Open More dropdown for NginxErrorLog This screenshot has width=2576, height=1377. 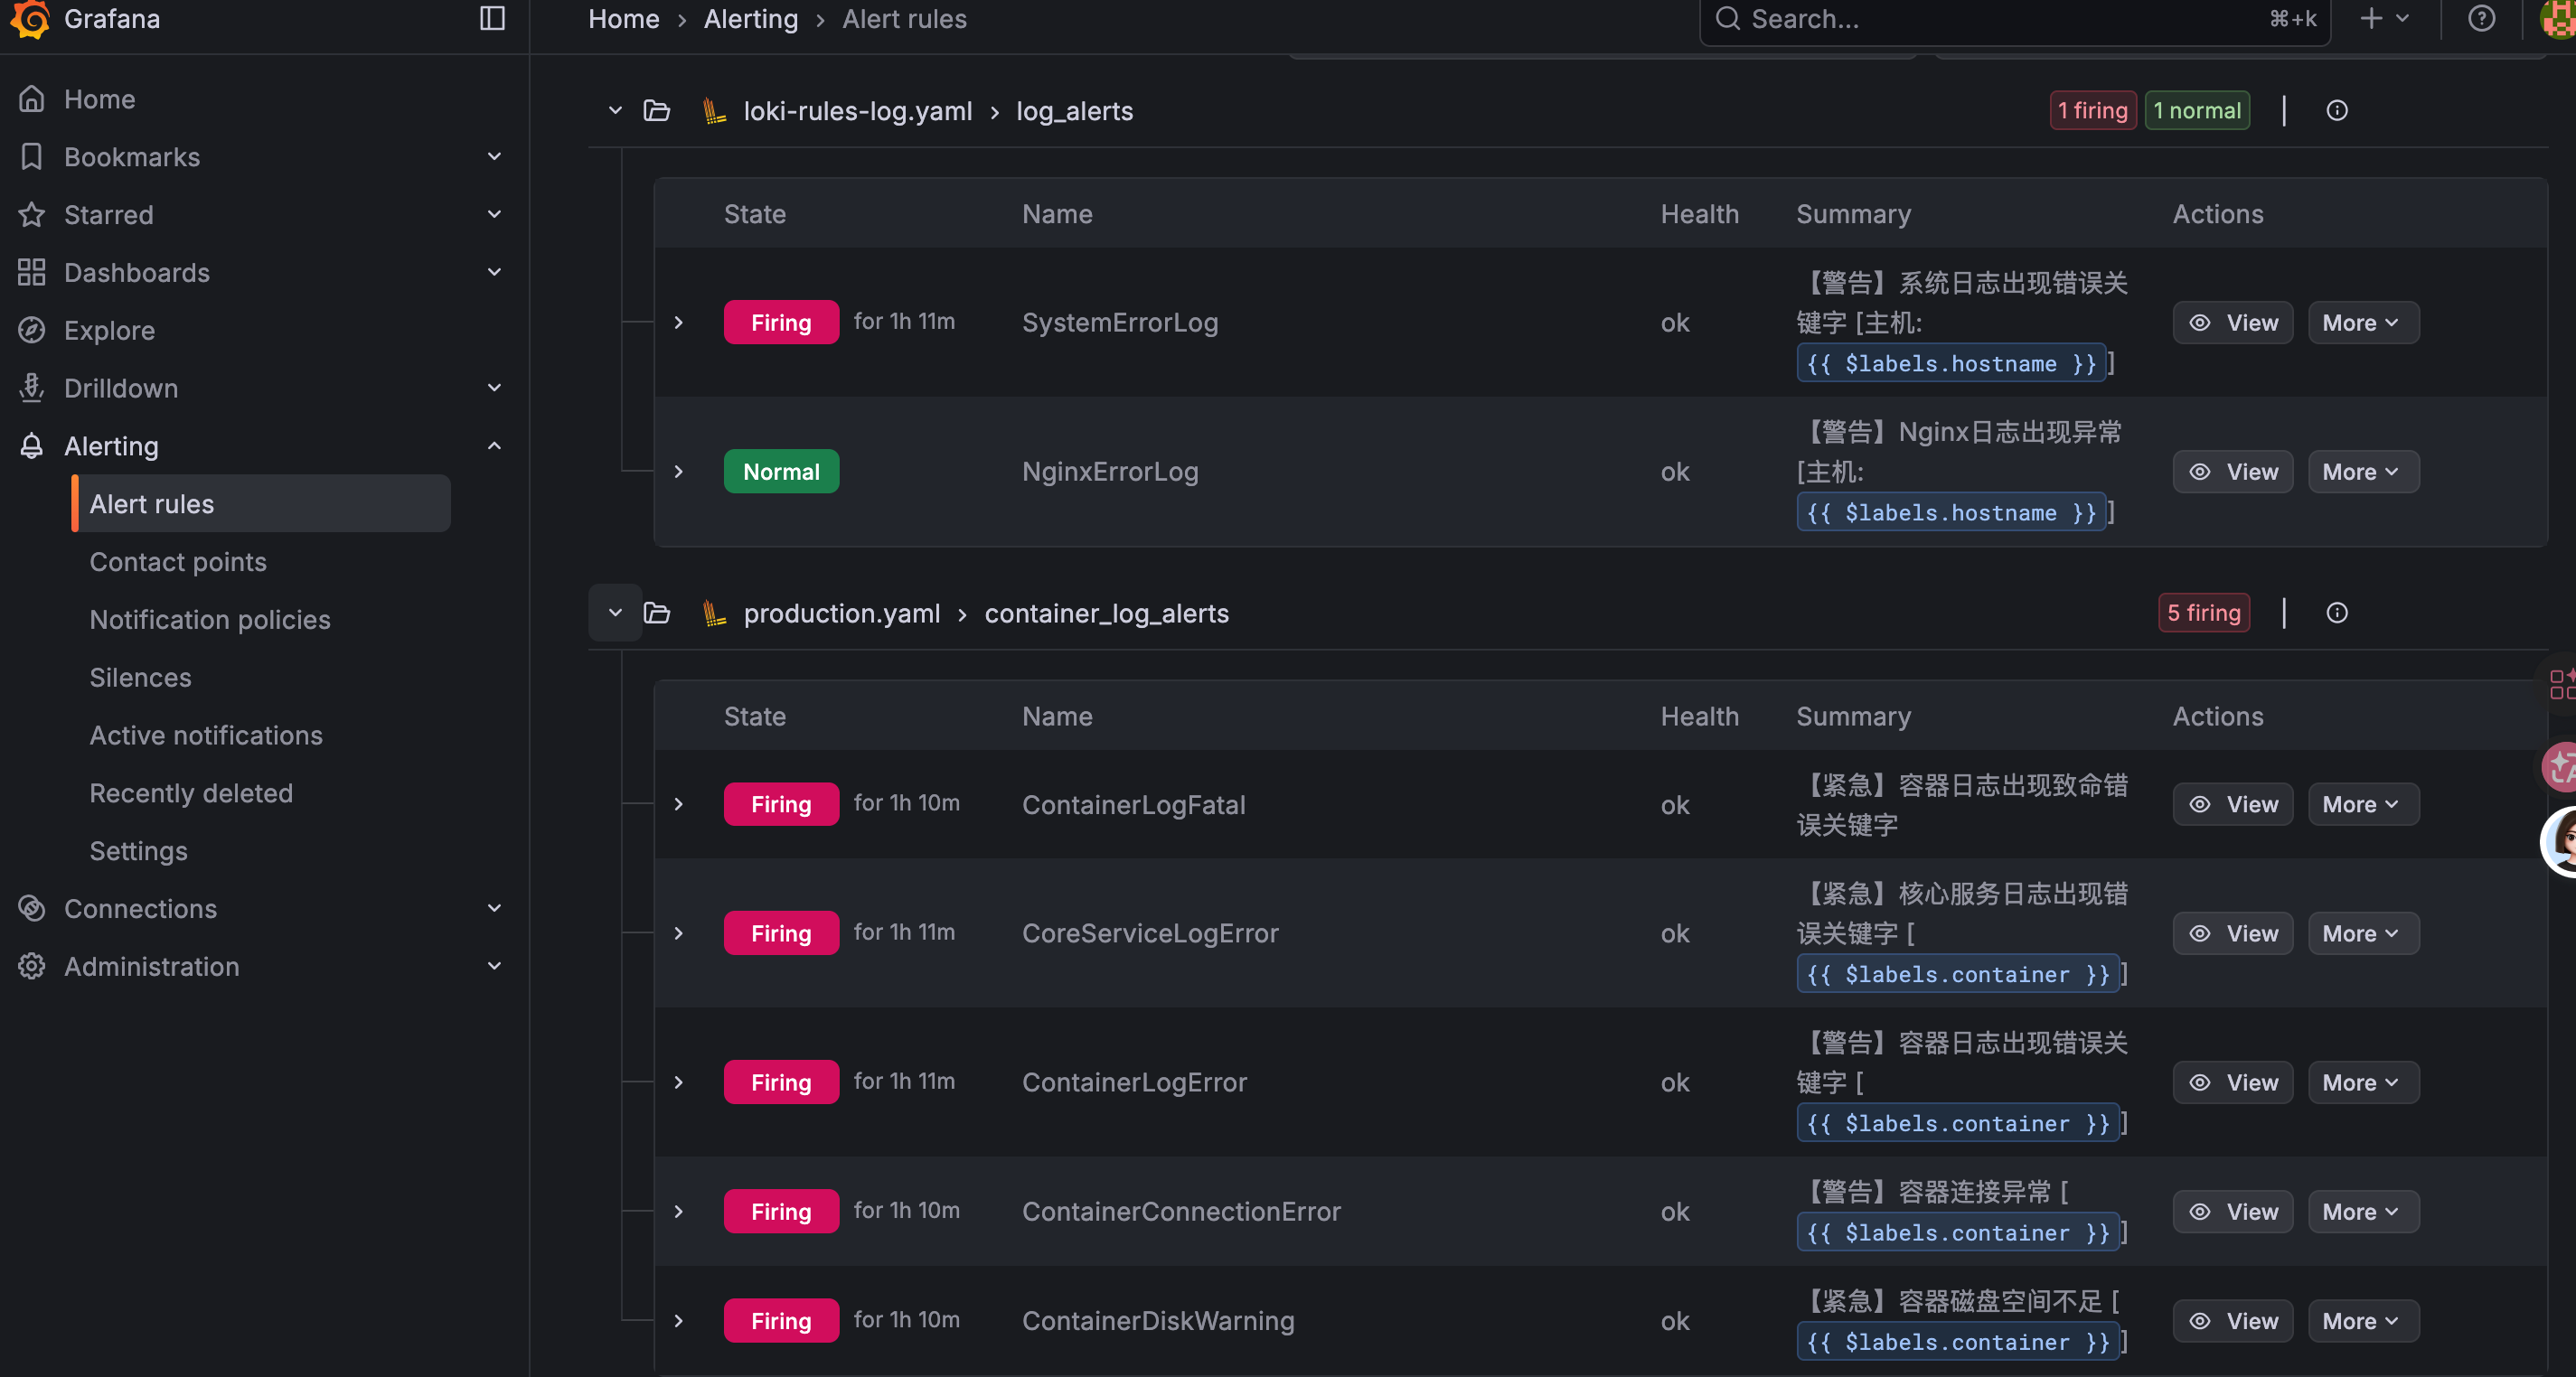(x=2362, y=472)
